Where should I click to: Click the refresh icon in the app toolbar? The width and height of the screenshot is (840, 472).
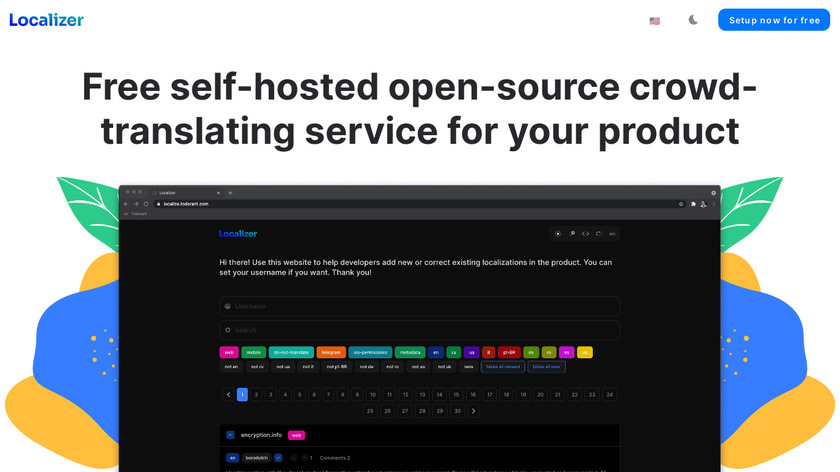(599, 234)
